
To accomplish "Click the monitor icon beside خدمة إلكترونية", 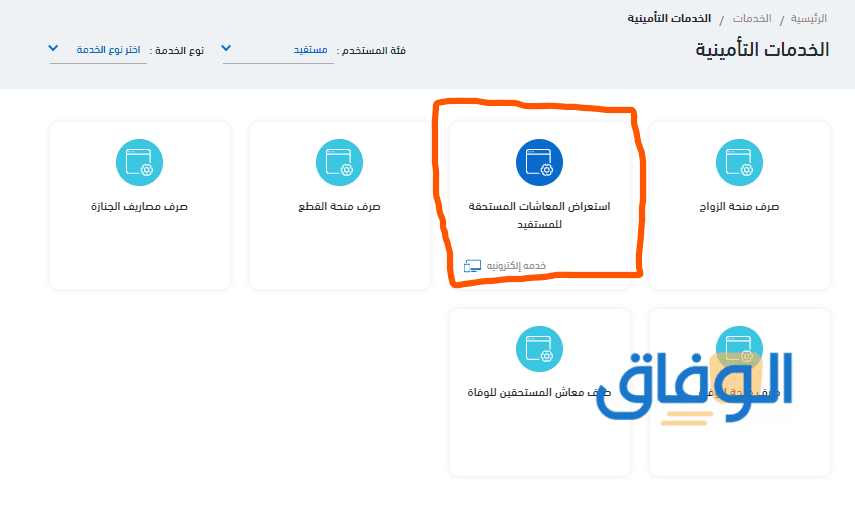I will [x=473, y=266].
